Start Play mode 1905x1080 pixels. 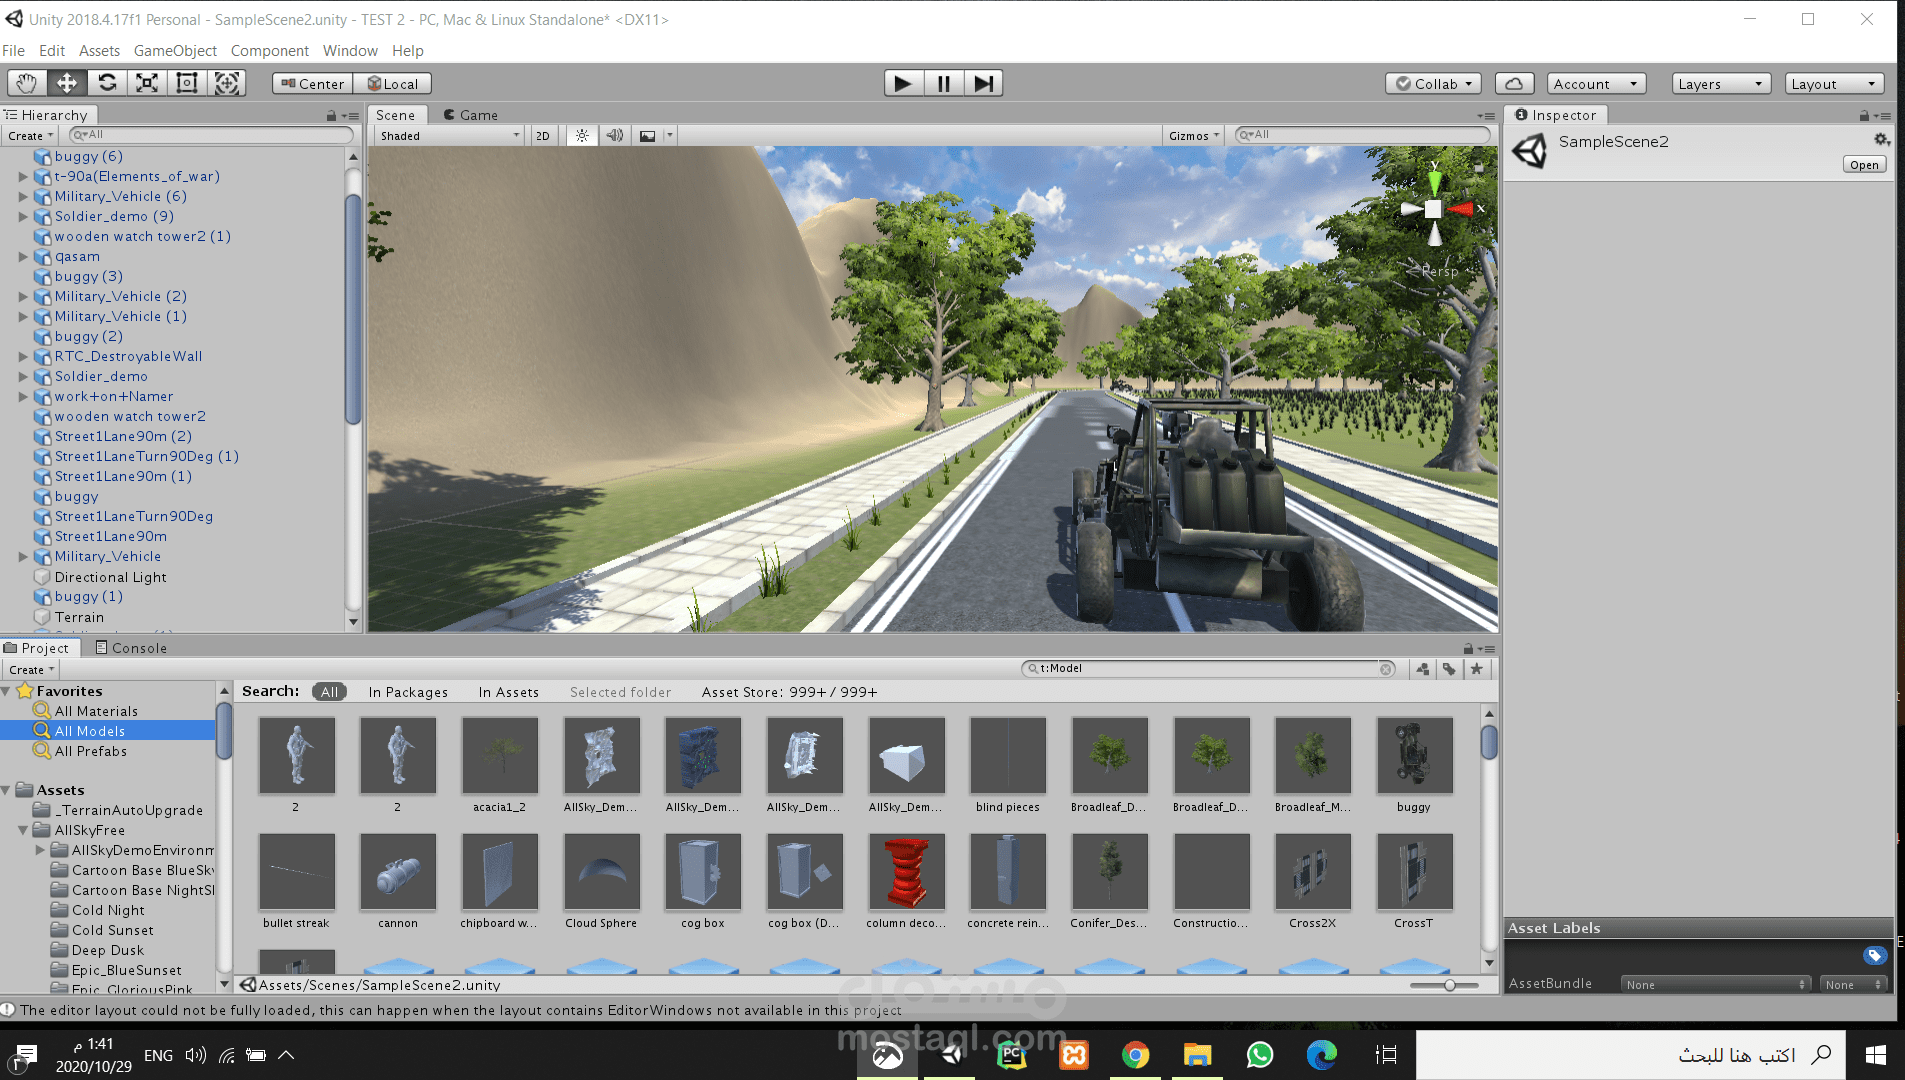pyautogui.click(x=903, y=83)
